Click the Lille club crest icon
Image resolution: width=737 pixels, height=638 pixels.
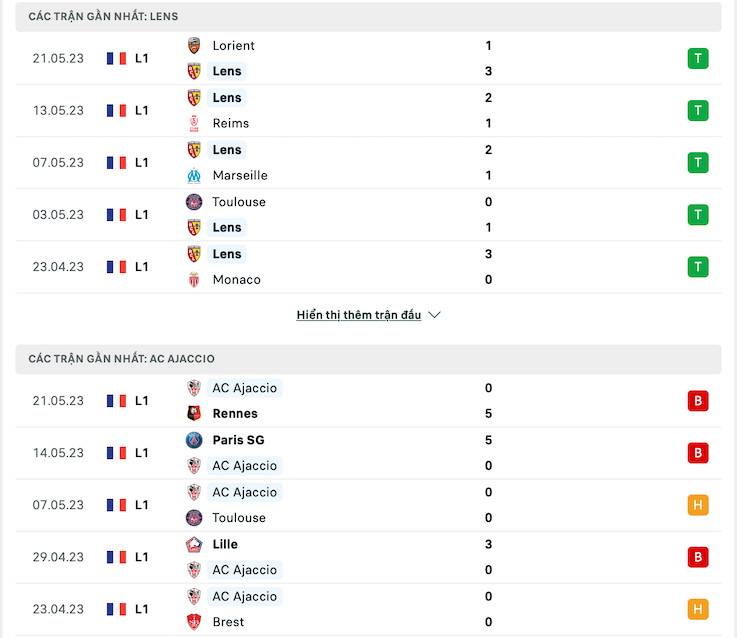pyautogui.click(x=194, y=544)
